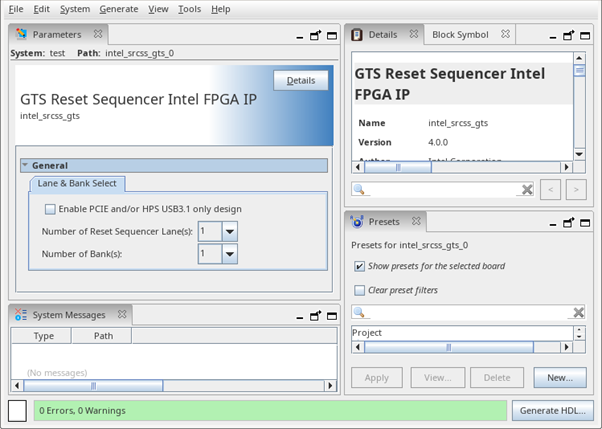602x429 pixels.
Task: Click the magnifier icon in Presets search
Action: click(x=359, y=312)
